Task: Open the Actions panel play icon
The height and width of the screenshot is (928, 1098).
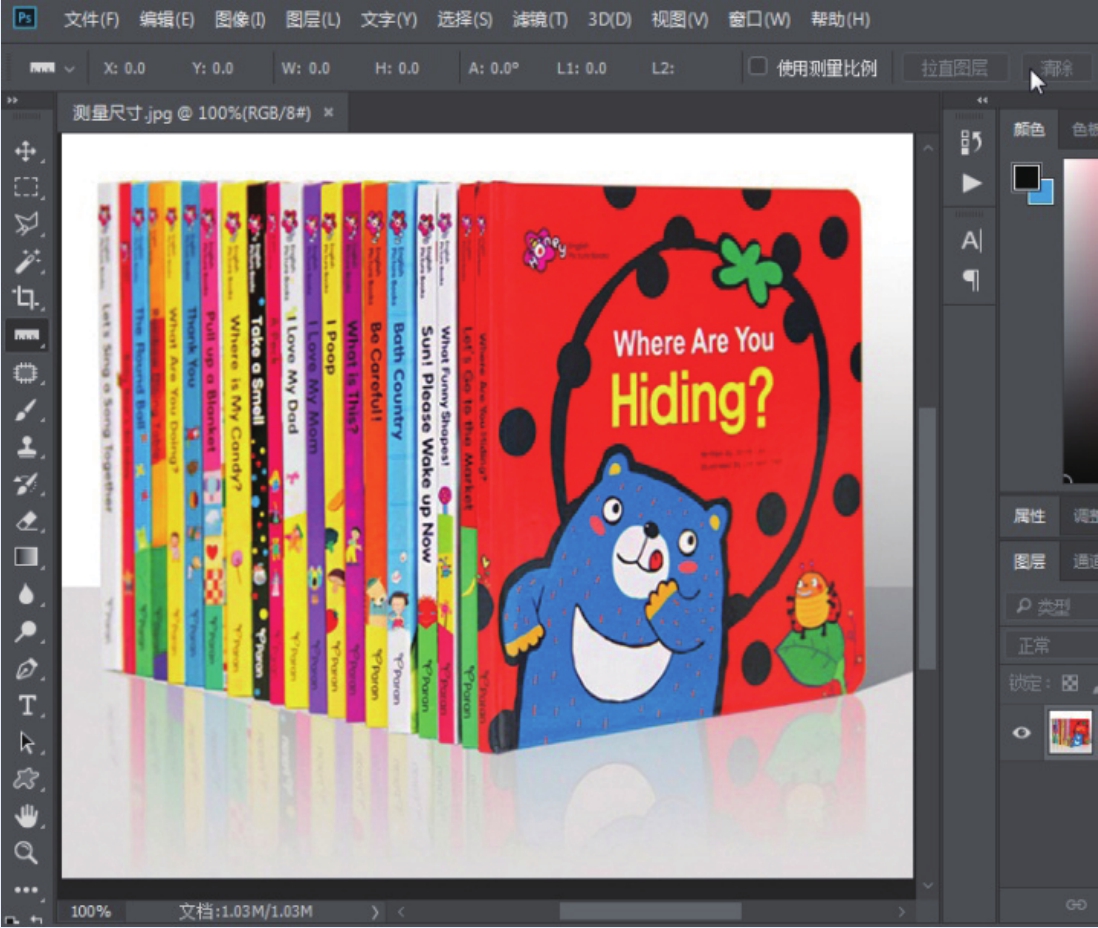Action: point(971,183)
